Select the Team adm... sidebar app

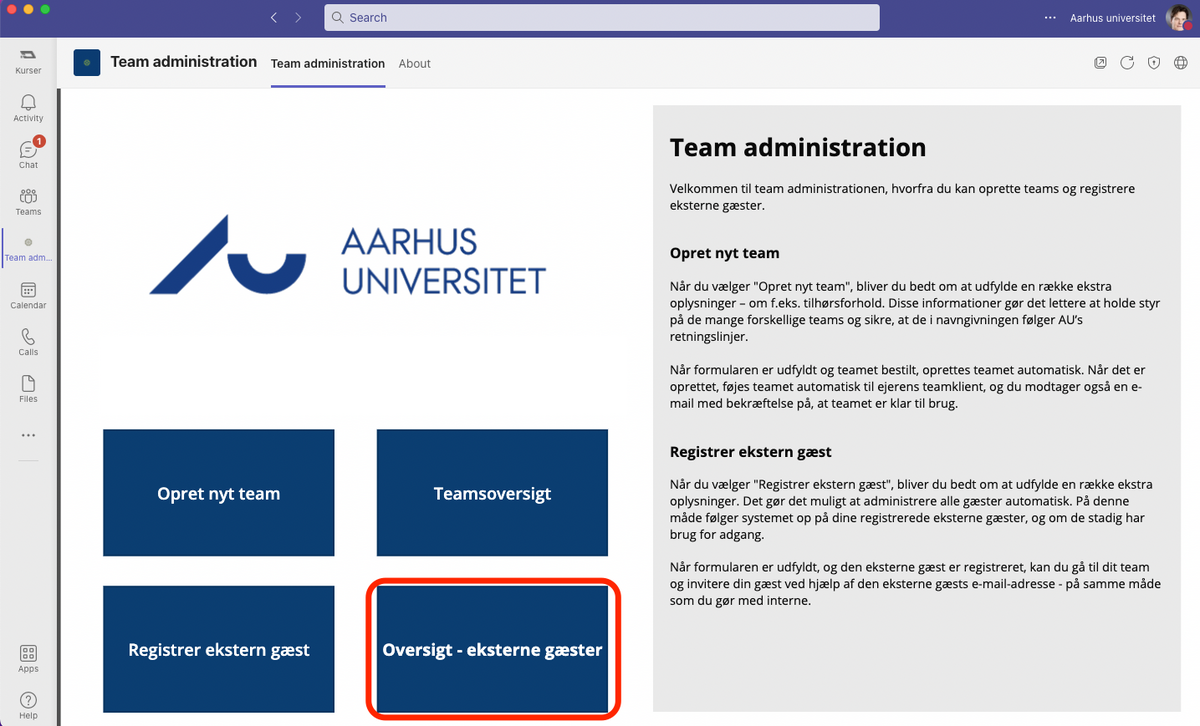(28, 248)
